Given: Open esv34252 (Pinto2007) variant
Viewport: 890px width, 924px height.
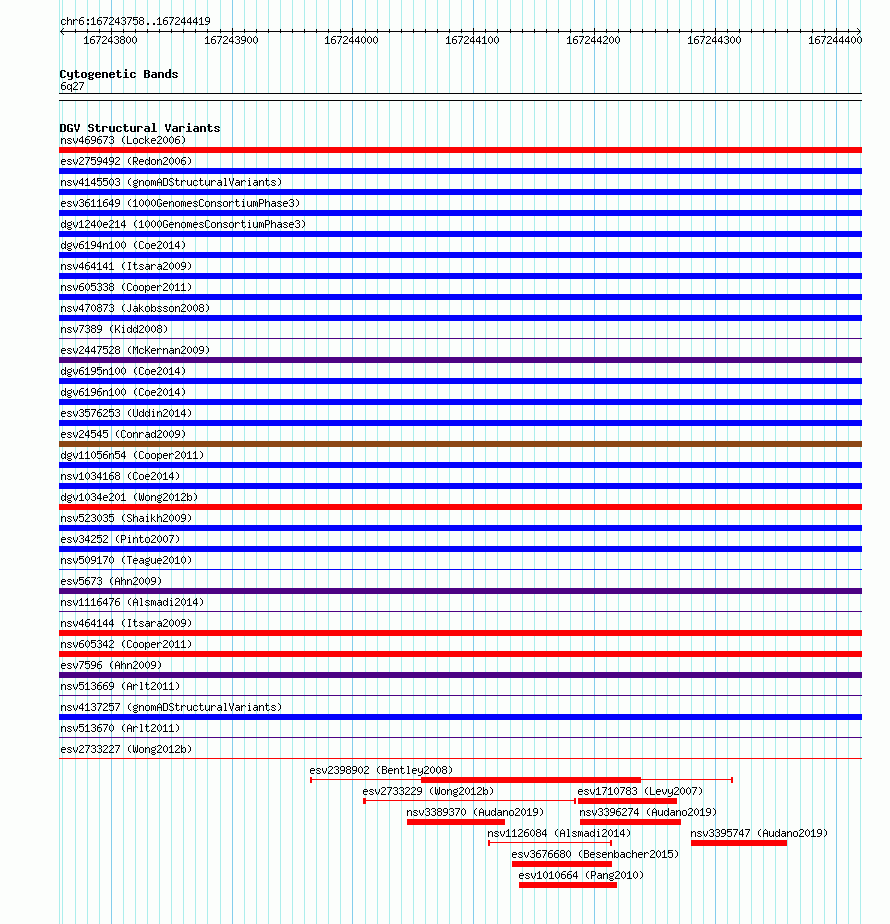Looking at the screenshot, I should [120, 539].
